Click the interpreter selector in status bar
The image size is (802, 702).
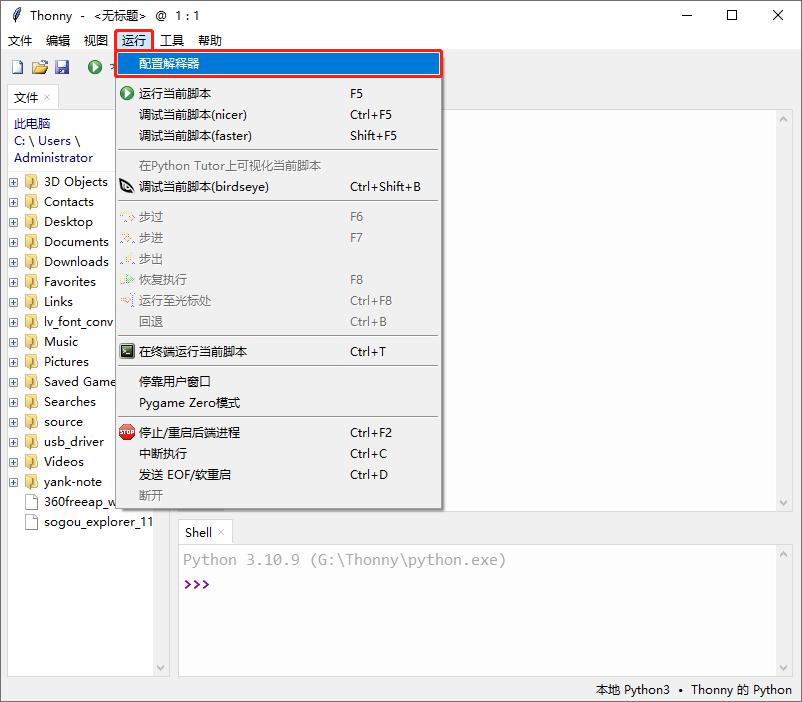pyautogui.click(x=693, y=690)
